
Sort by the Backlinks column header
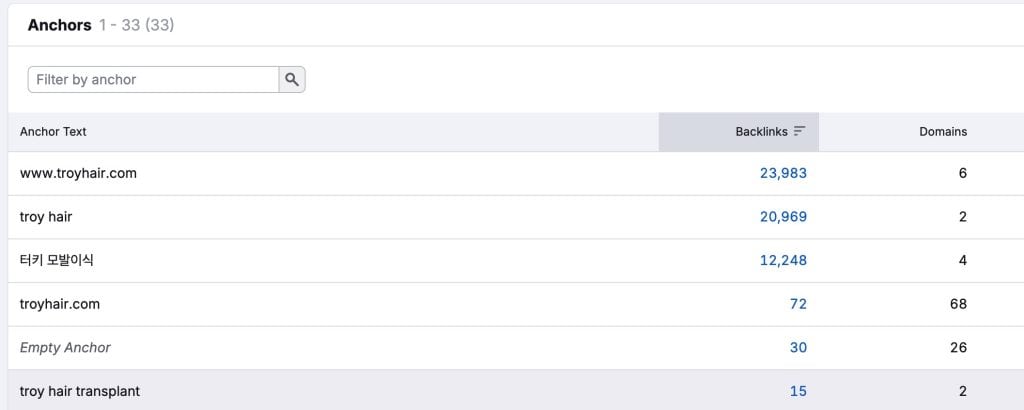click(x=761, y=131)
